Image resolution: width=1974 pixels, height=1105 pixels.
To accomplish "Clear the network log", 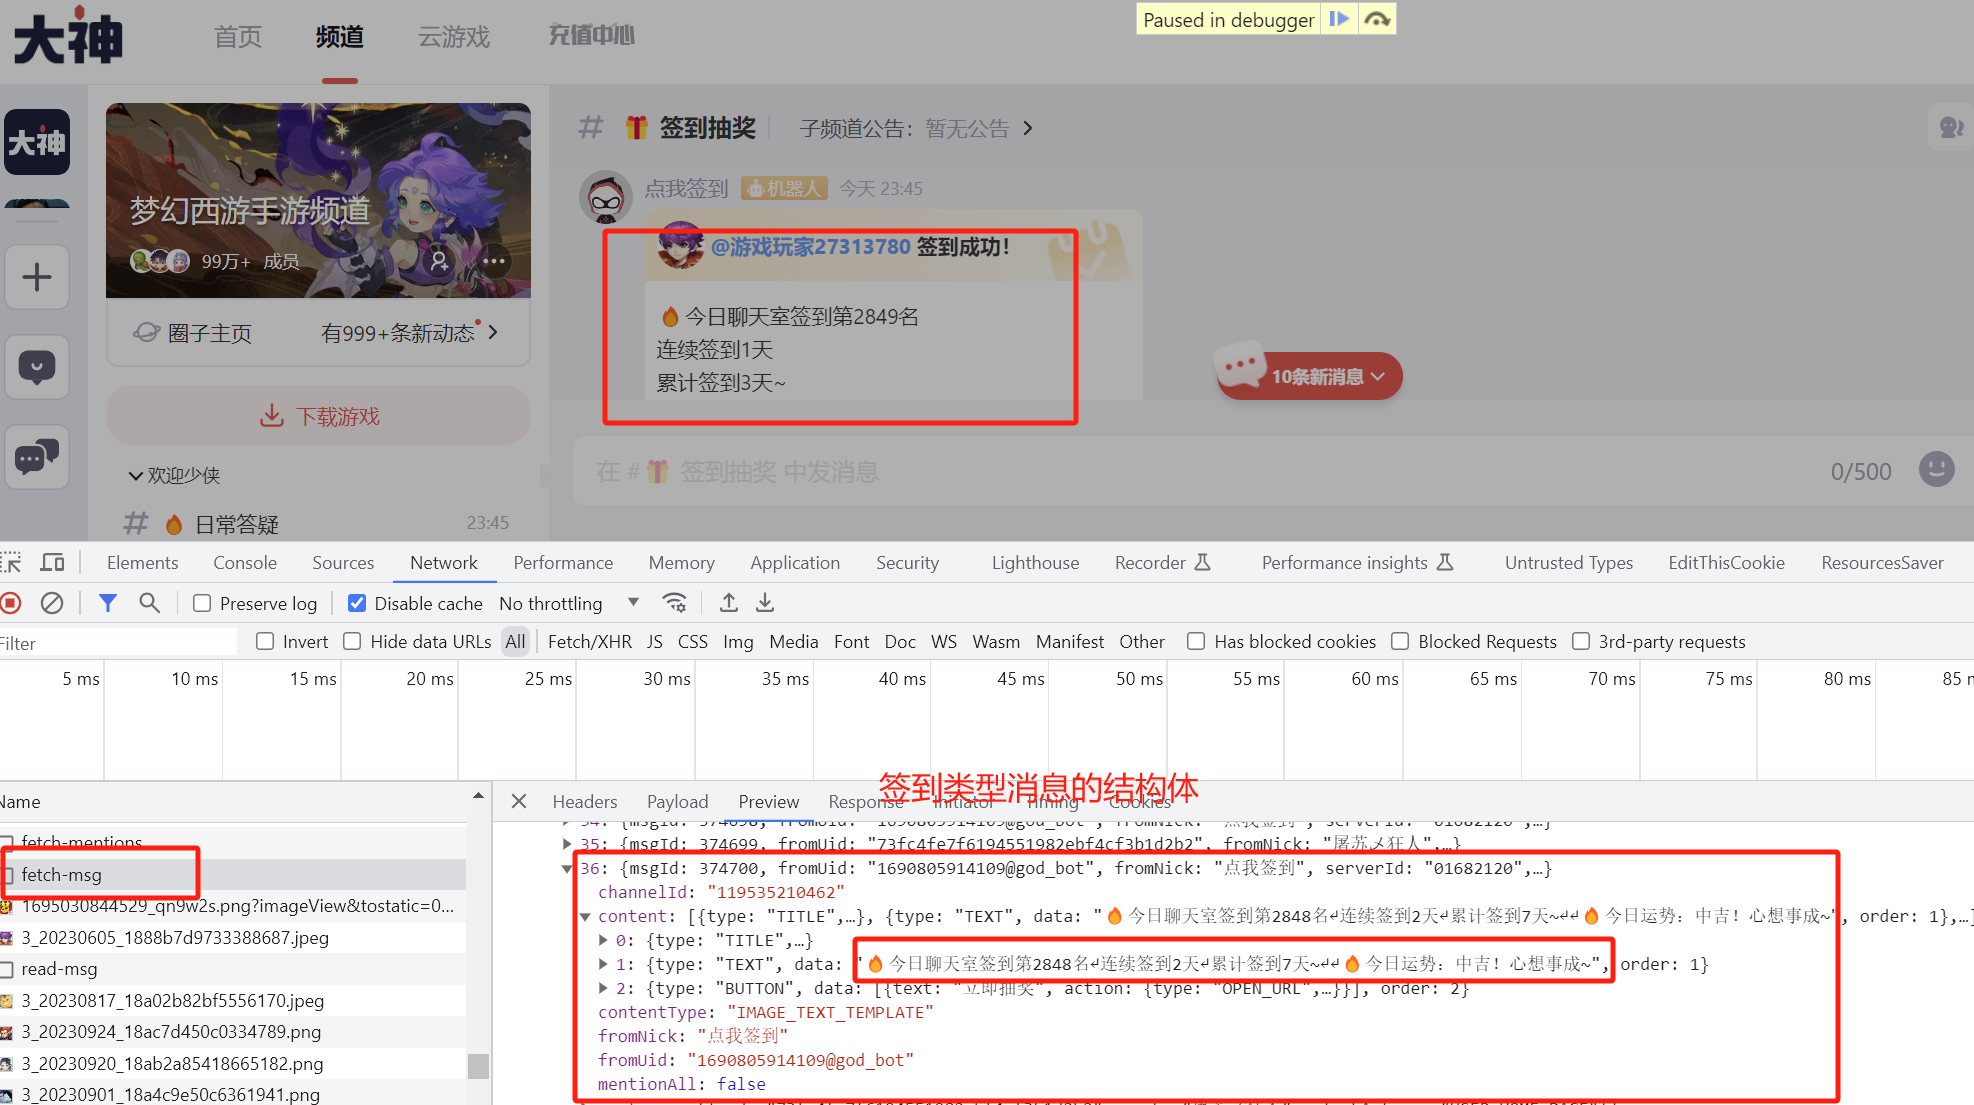I will (x=52, y=603).
